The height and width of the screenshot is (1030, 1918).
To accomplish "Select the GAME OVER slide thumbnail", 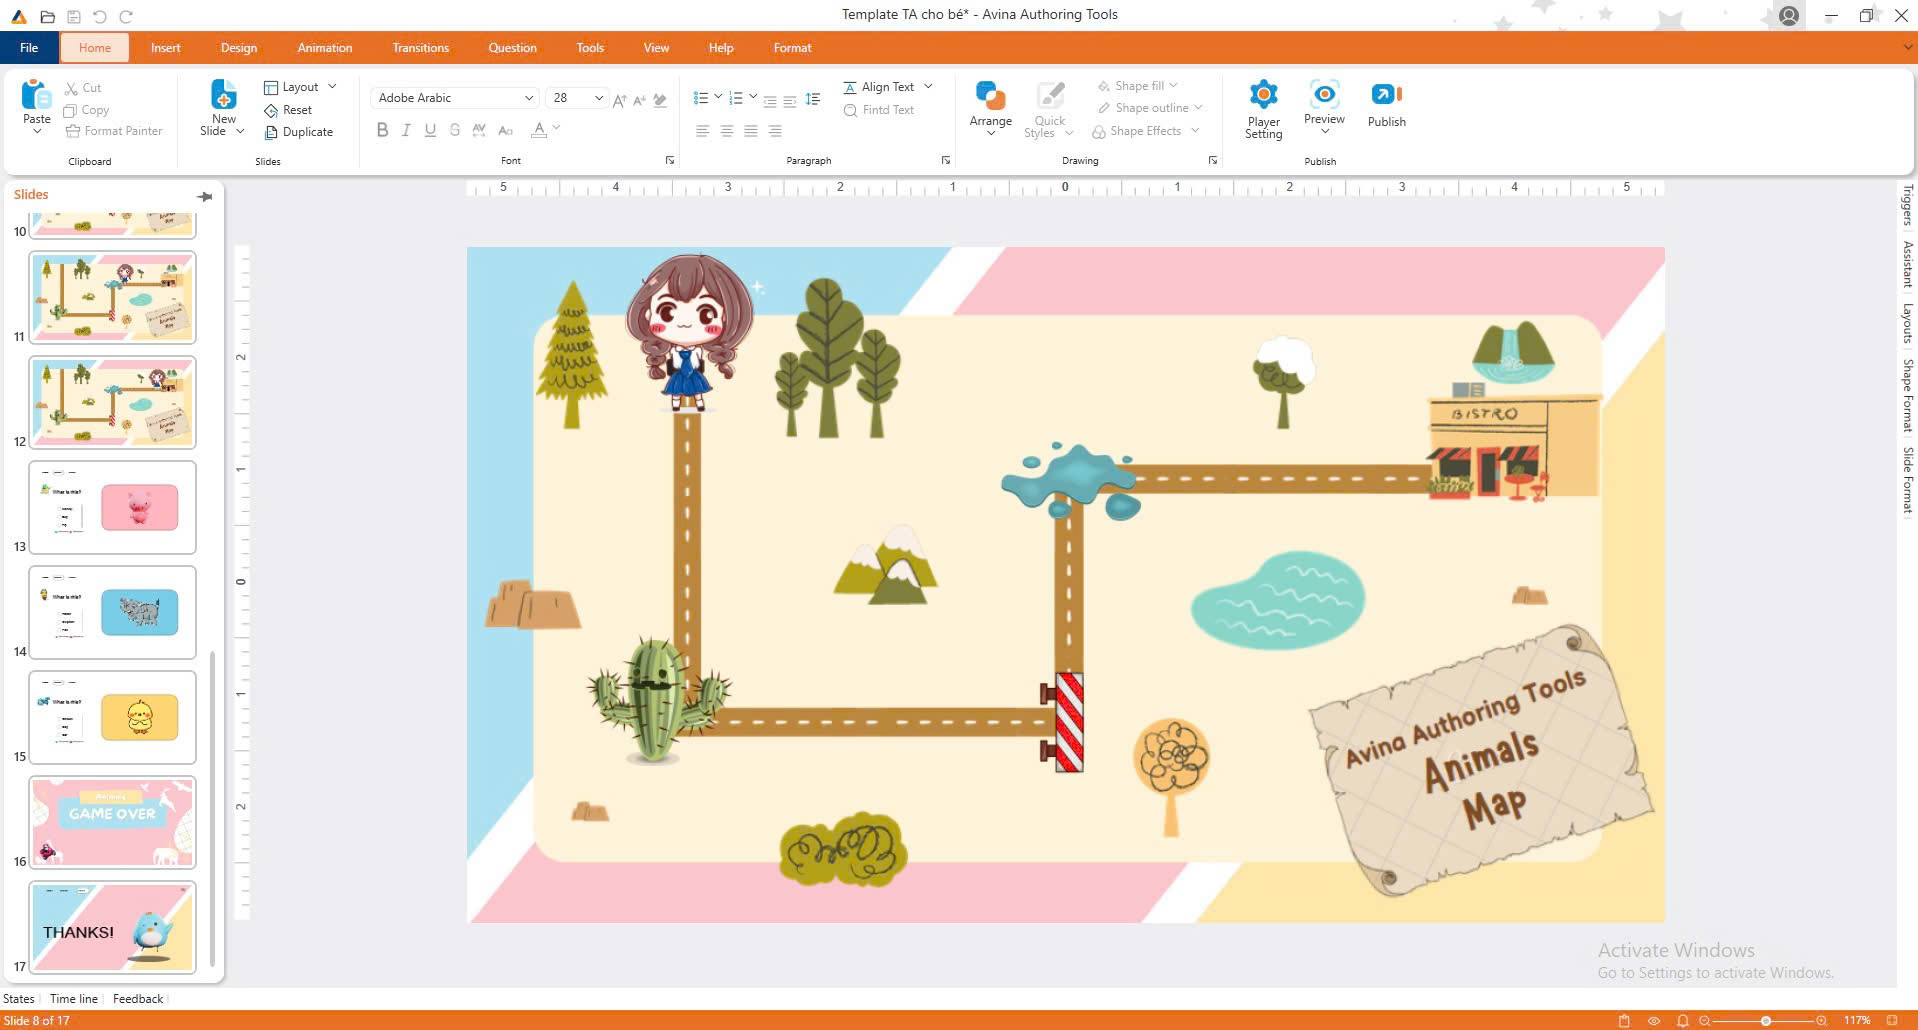I will click(113, 822).
